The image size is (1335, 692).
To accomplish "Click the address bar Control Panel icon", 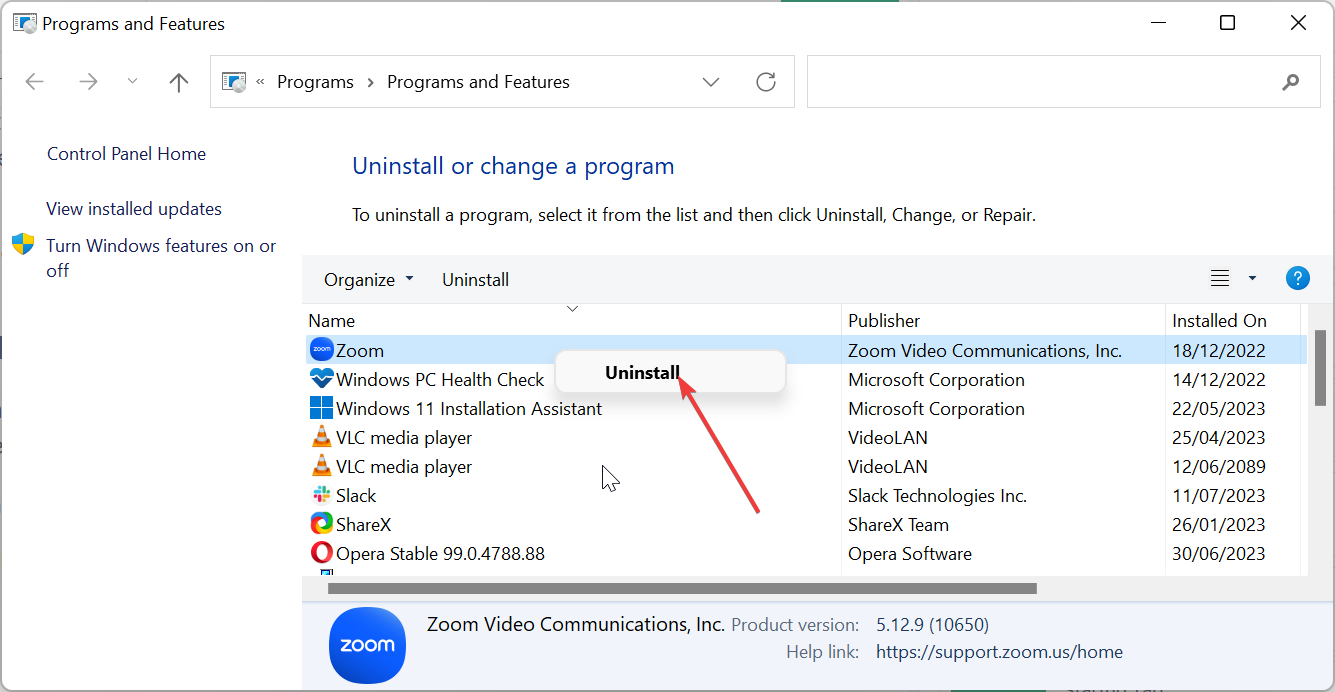I will [234, 82].
